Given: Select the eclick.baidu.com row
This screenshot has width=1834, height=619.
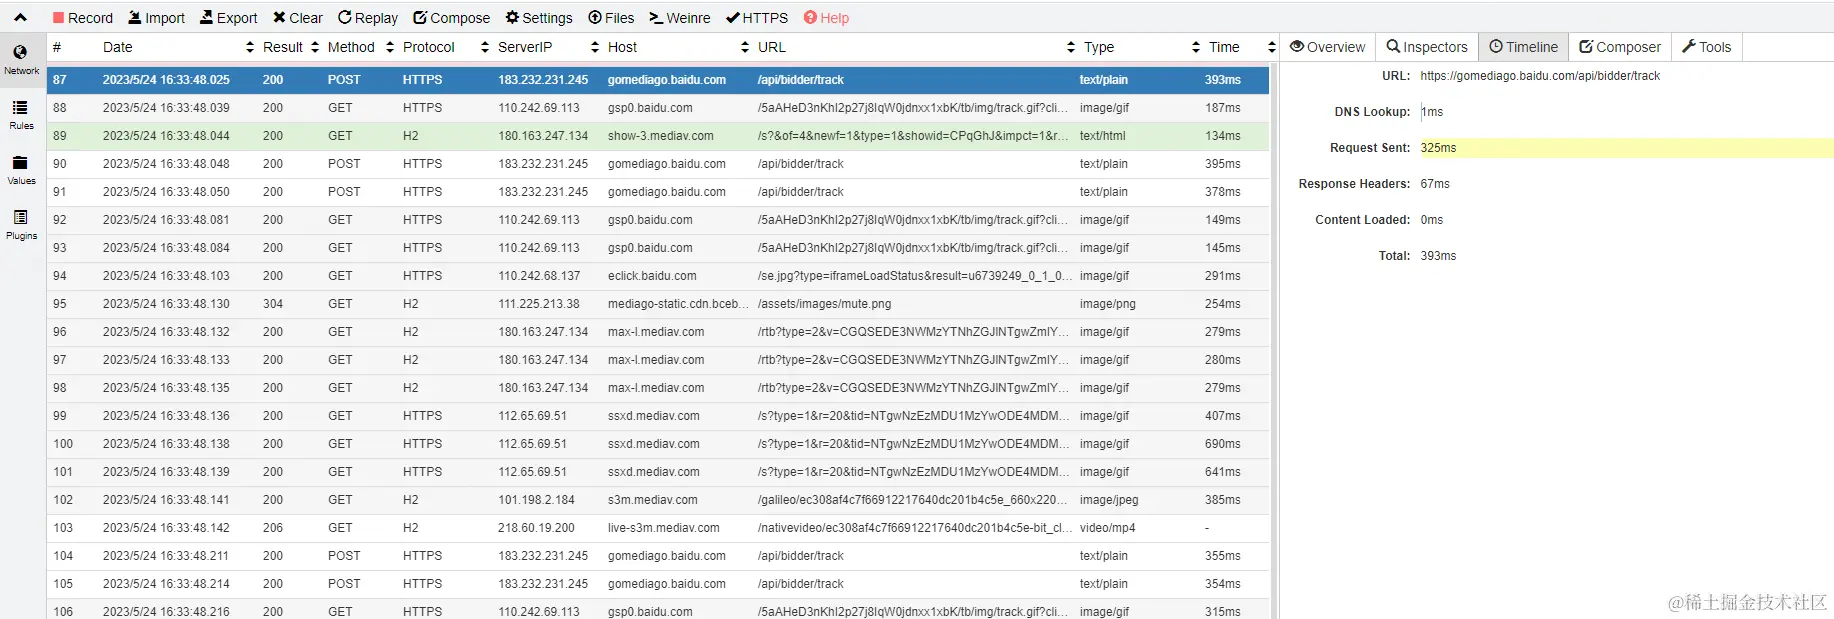Looking at the screenshot, I should 658,276.
